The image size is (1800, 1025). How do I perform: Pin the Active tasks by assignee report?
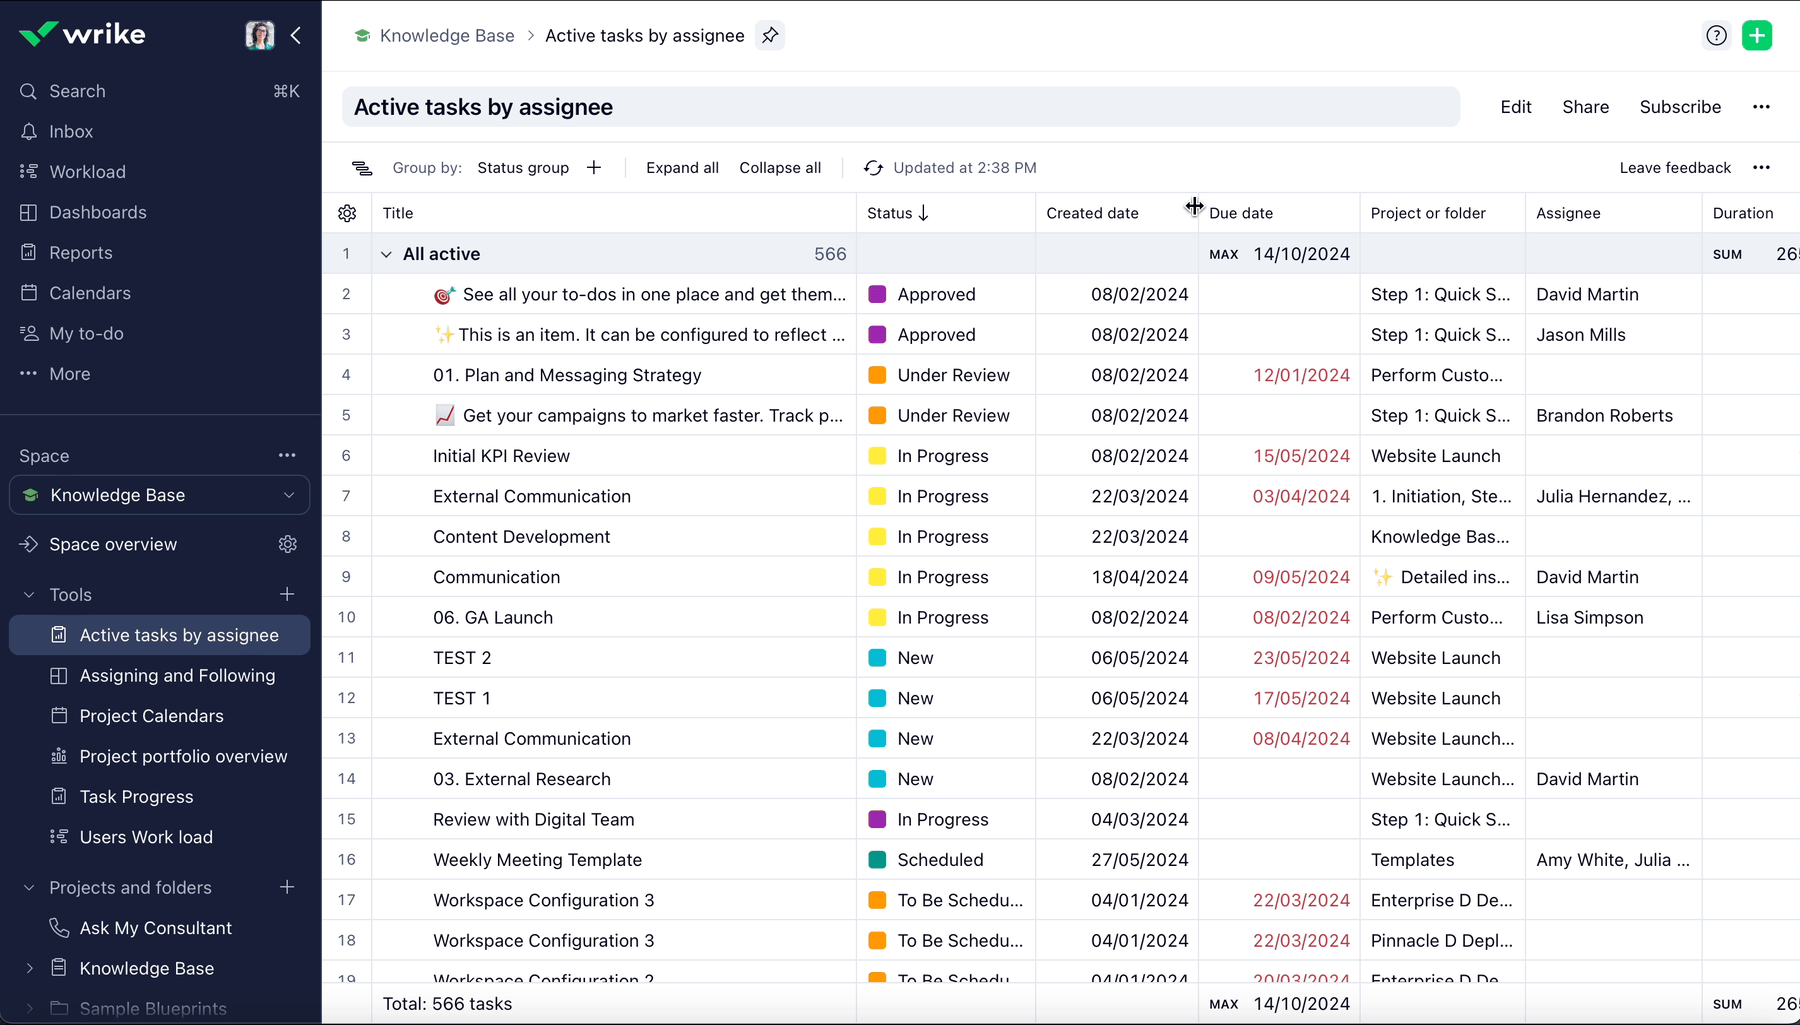click(770, 36)
